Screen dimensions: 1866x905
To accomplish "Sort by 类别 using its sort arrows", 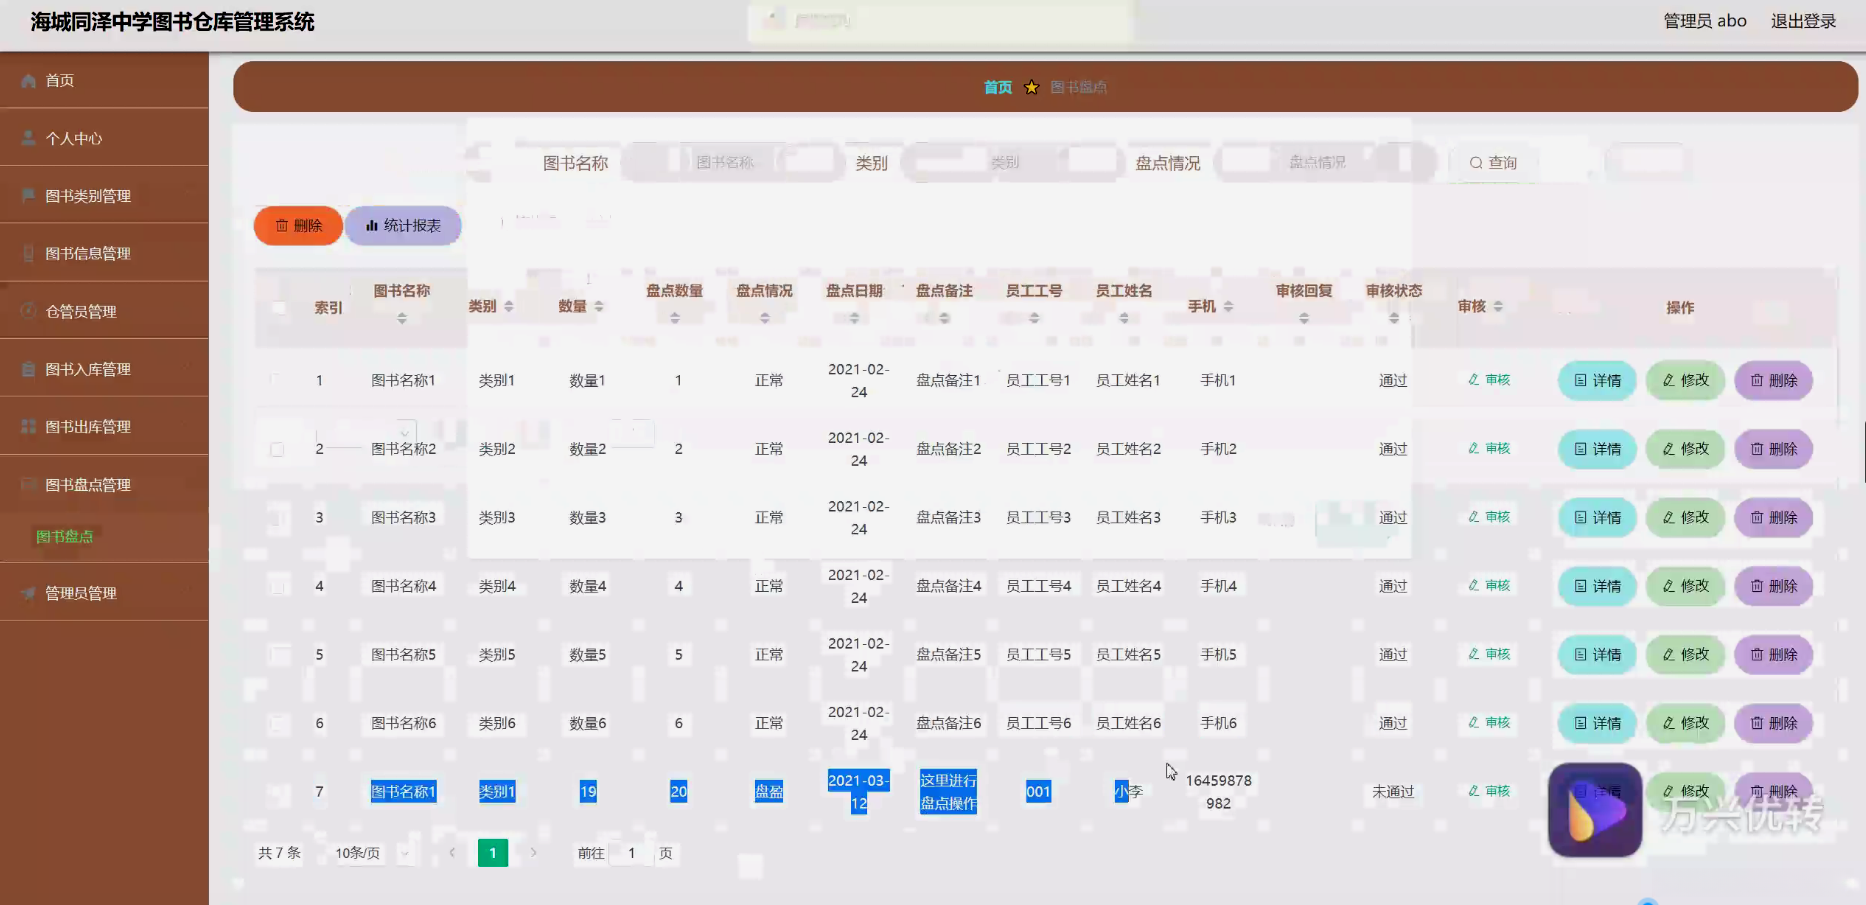I will (509, 306).
